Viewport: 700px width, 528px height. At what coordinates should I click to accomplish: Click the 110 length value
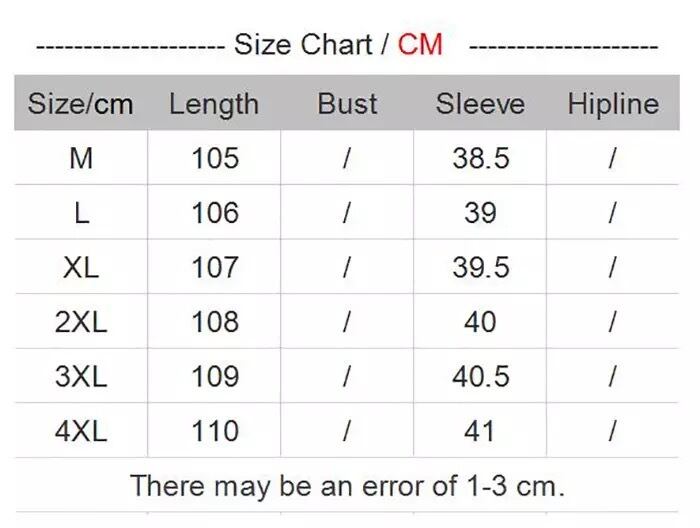[x=215, y=431]
